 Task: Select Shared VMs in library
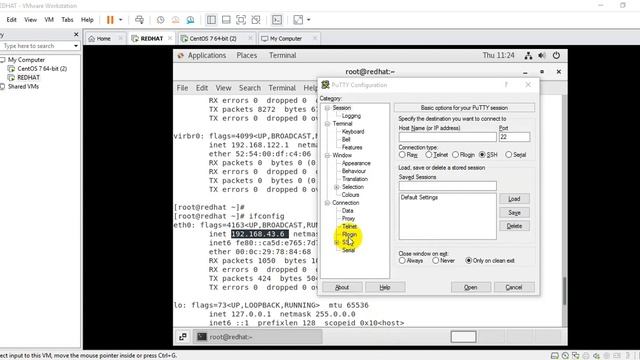pos(23,86)
